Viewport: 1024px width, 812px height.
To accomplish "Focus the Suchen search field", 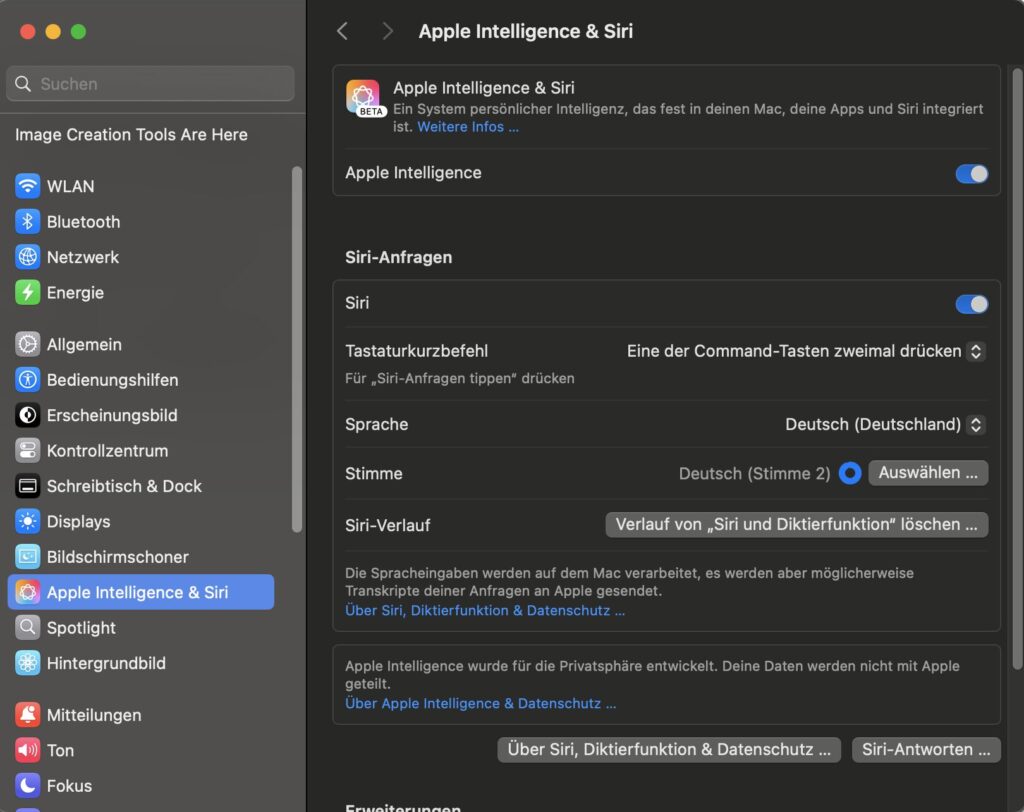I will coord(150,84).
